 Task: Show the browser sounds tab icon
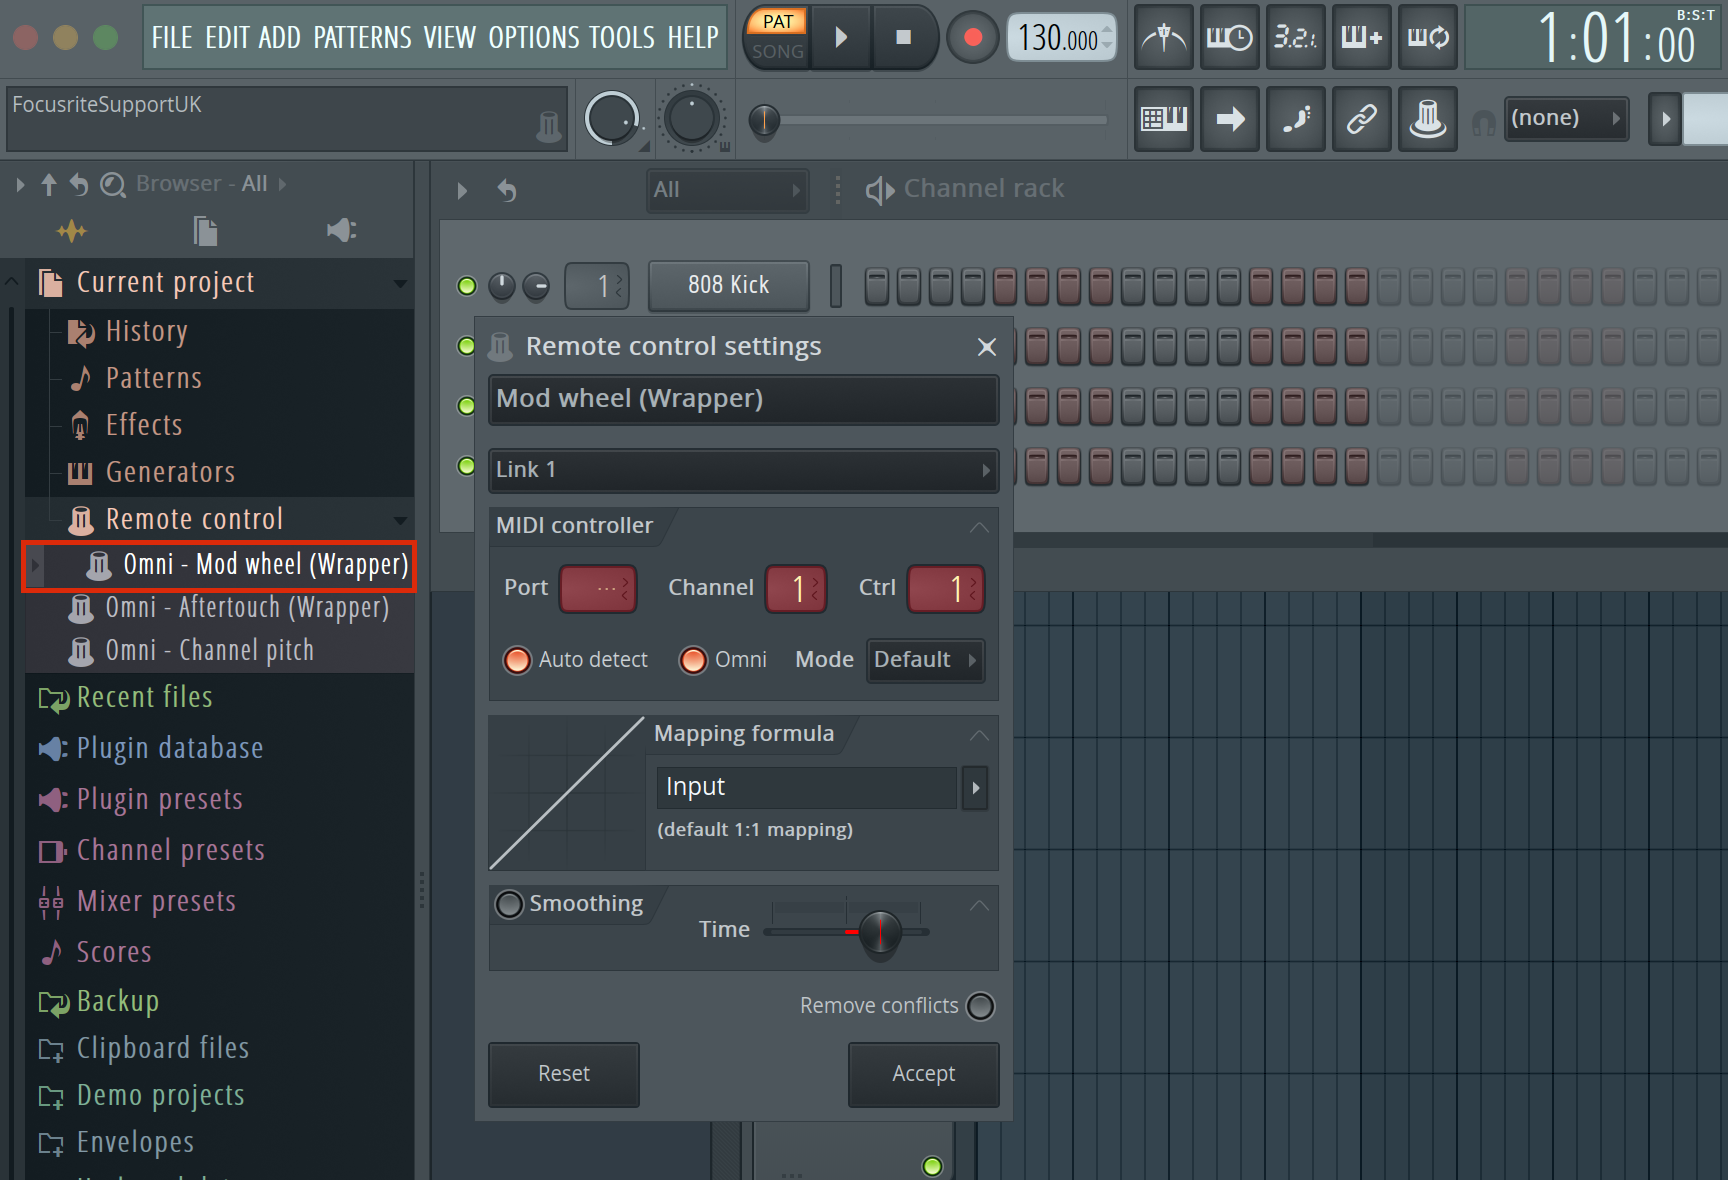point(71,232)
